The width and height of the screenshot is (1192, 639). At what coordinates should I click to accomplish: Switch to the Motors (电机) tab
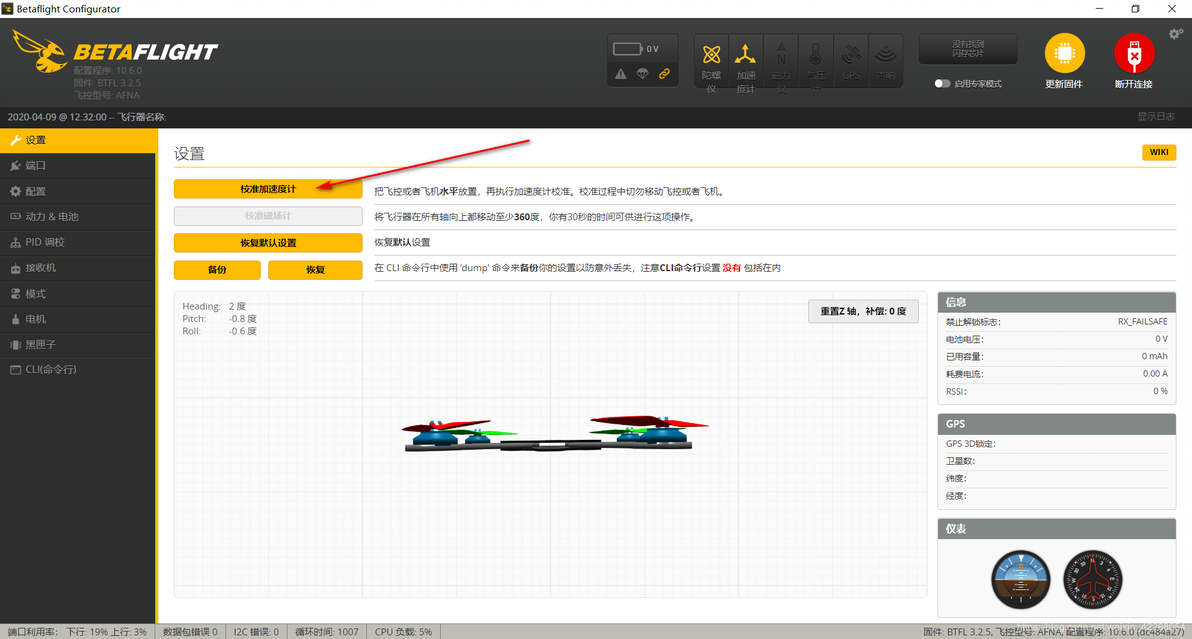(78, 319)
